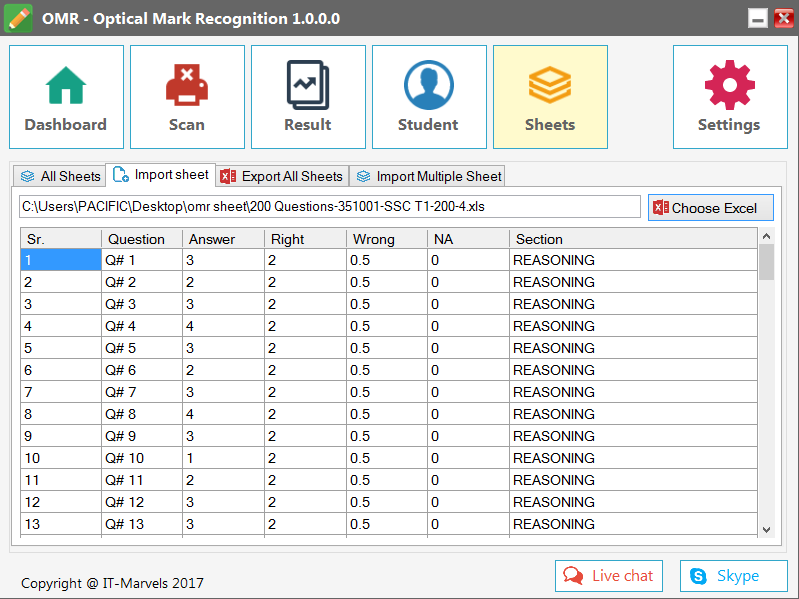This screenshot has width=799, height=599.
Task: Click the Answer column header
Action: (x=224, y=239)
